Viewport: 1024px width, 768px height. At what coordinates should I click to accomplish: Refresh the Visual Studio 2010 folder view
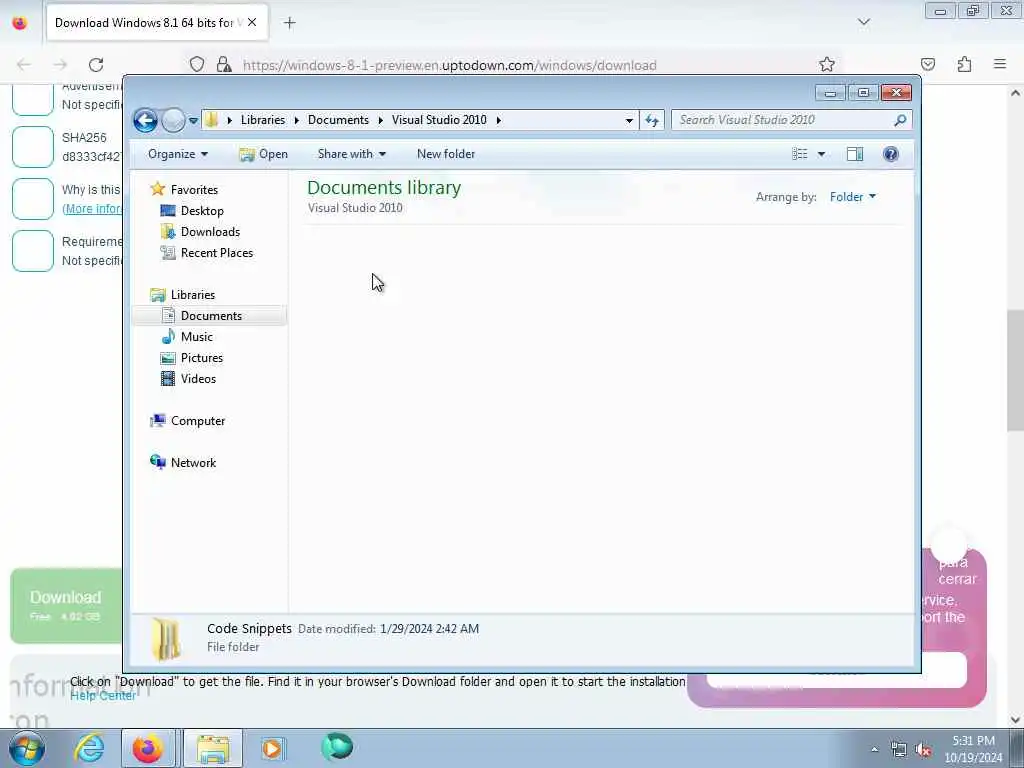click(x=652, y=120)
